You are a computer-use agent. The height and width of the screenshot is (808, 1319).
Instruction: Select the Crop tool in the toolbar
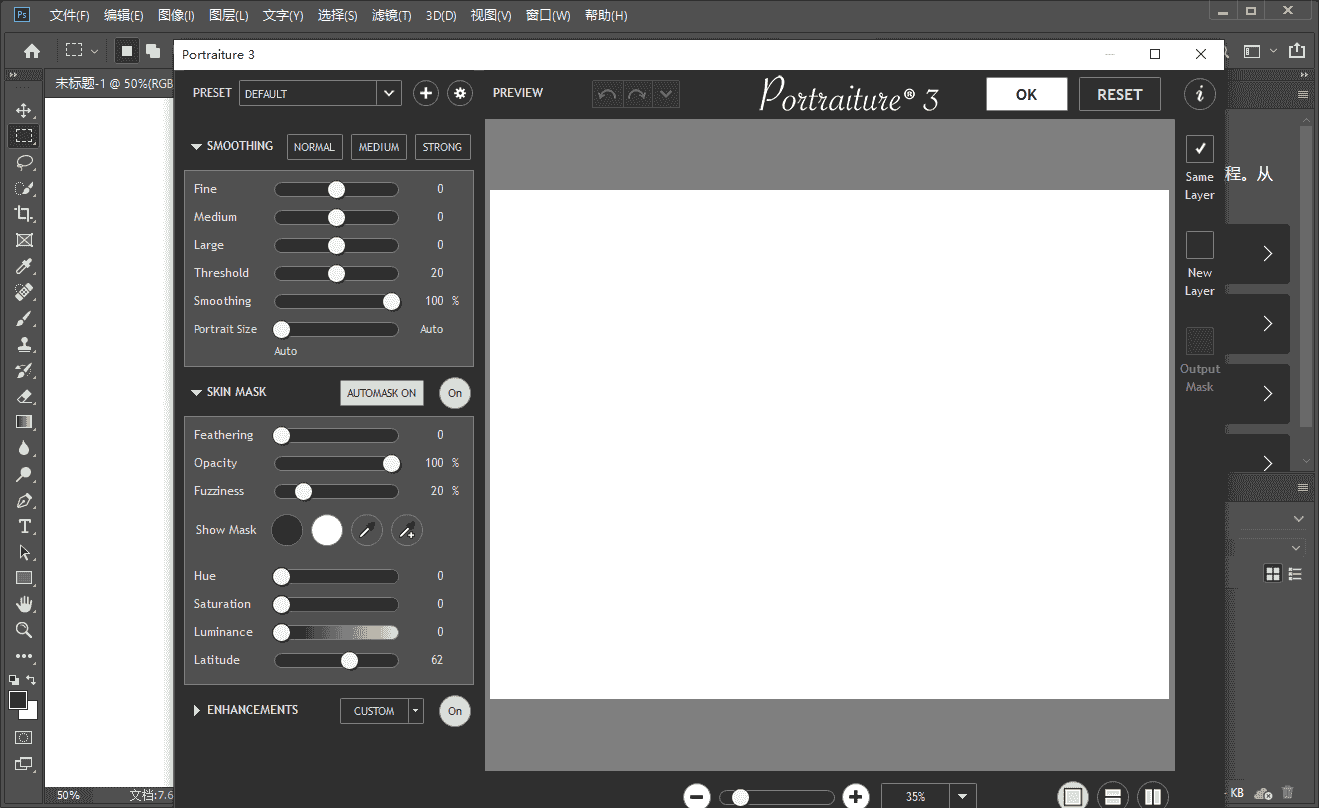pos(24,214)
